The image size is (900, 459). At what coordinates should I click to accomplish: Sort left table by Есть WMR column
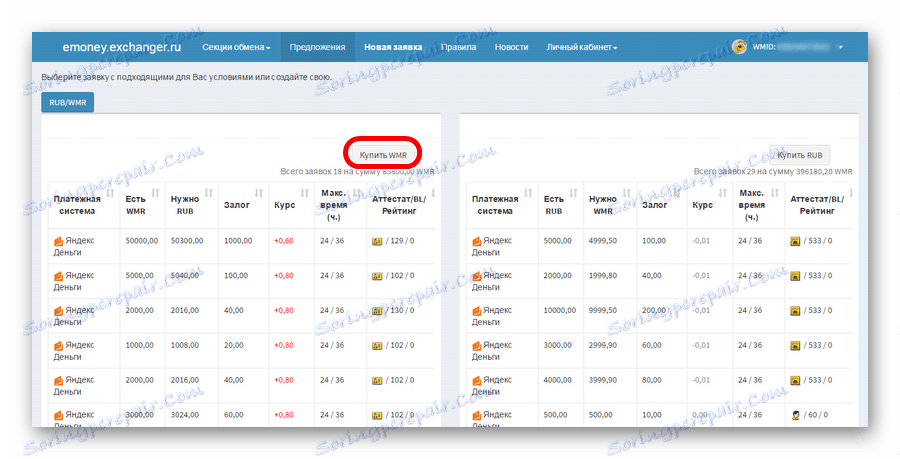[156, 192]
